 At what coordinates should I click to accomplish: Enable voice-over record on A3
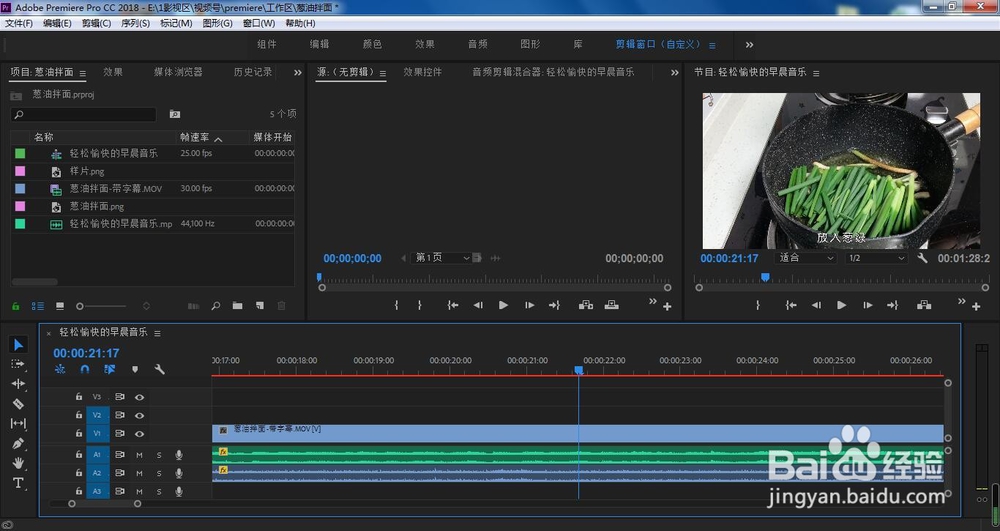point(179,491)
